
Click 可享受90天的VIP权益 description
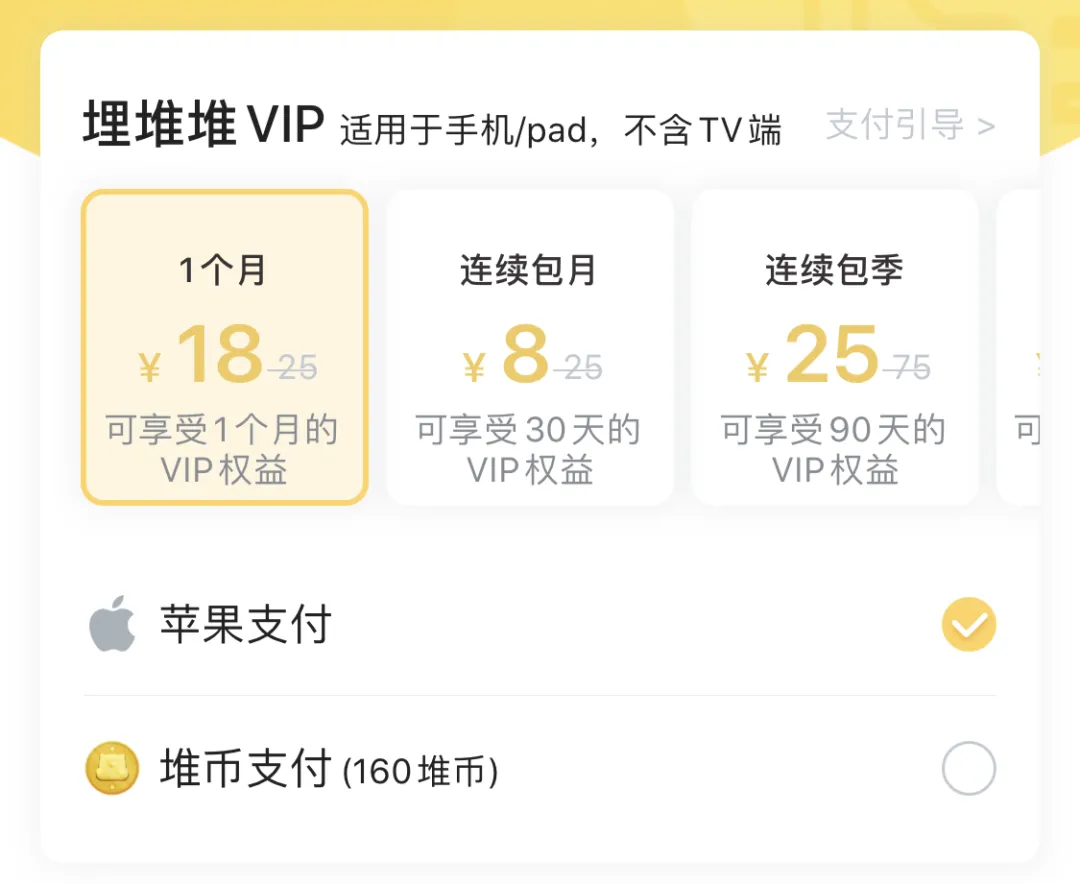834,450
